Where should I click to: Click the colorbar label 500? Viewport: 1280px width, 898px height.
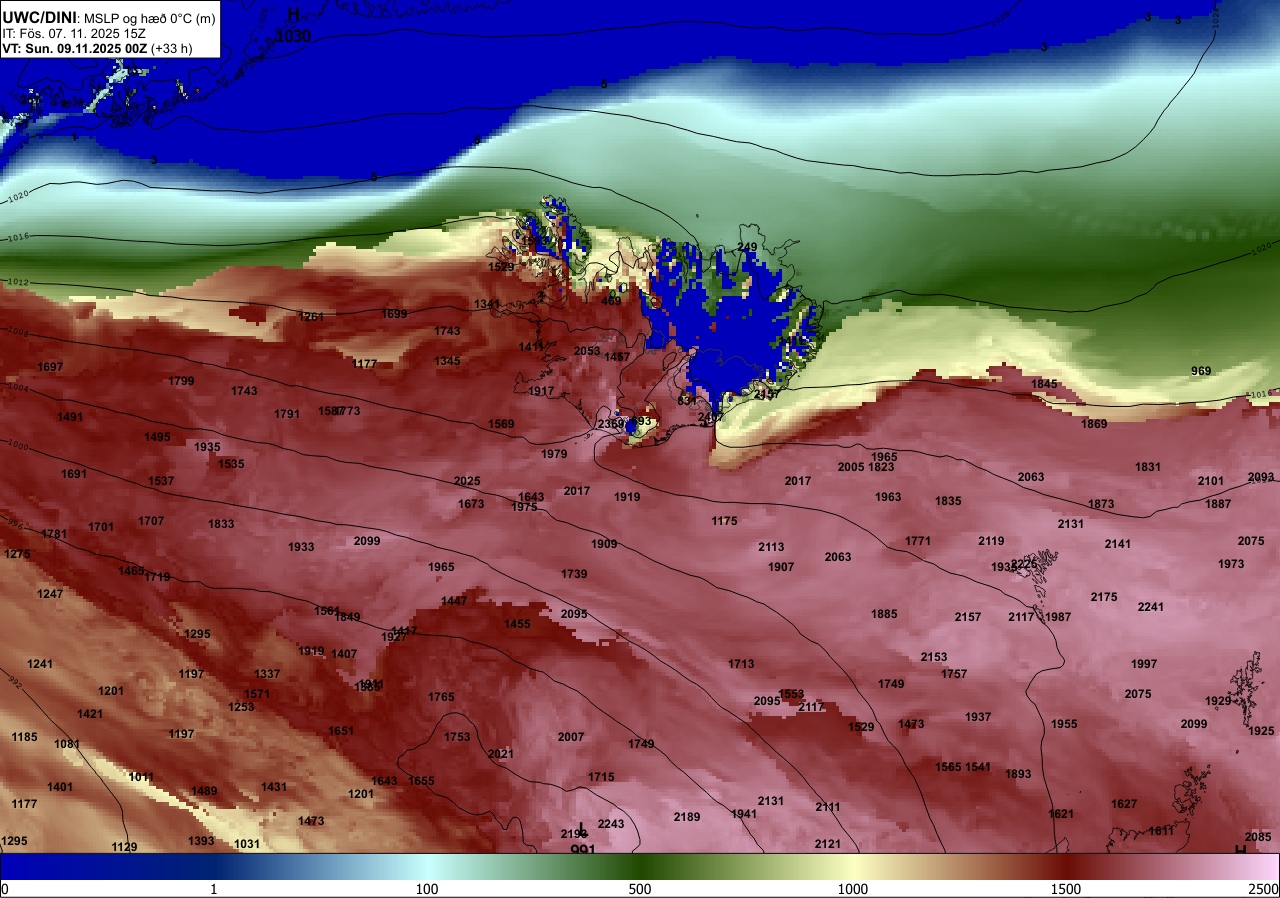click(640, 890)
